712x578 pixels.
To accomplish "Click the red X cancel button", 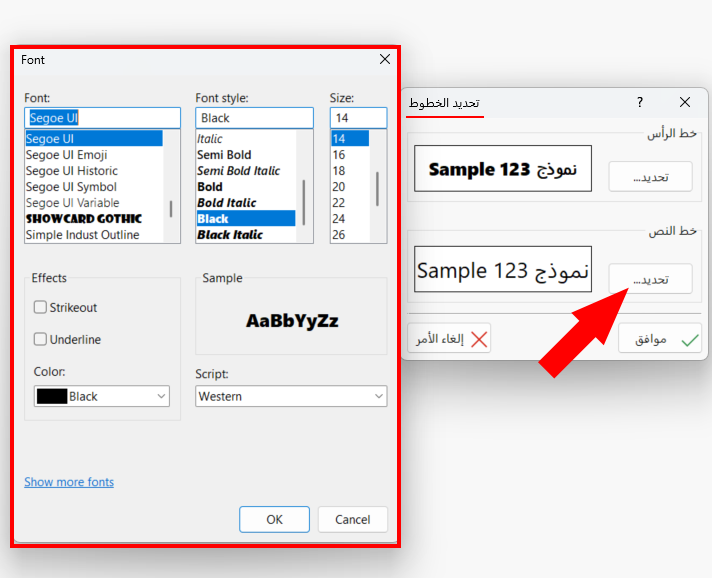I will [x=452, y=339].
